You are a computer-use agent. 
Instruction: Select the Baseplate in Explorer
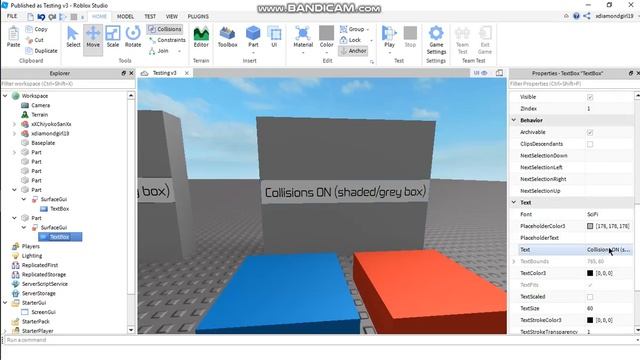[x=43, y=143]
